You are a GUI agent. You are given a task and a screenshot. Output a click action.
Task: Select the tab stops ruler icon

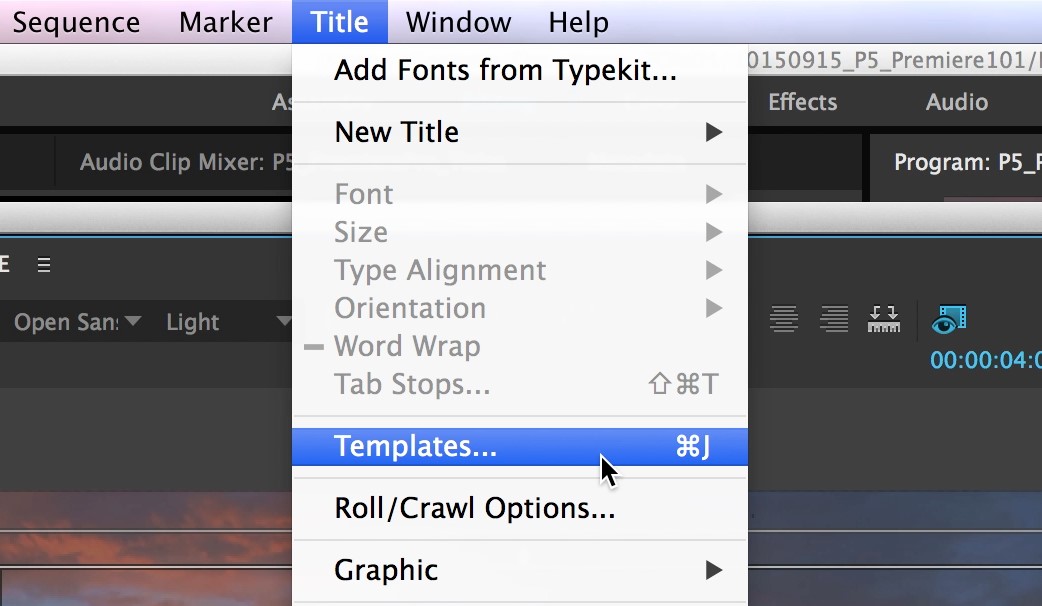884,318
